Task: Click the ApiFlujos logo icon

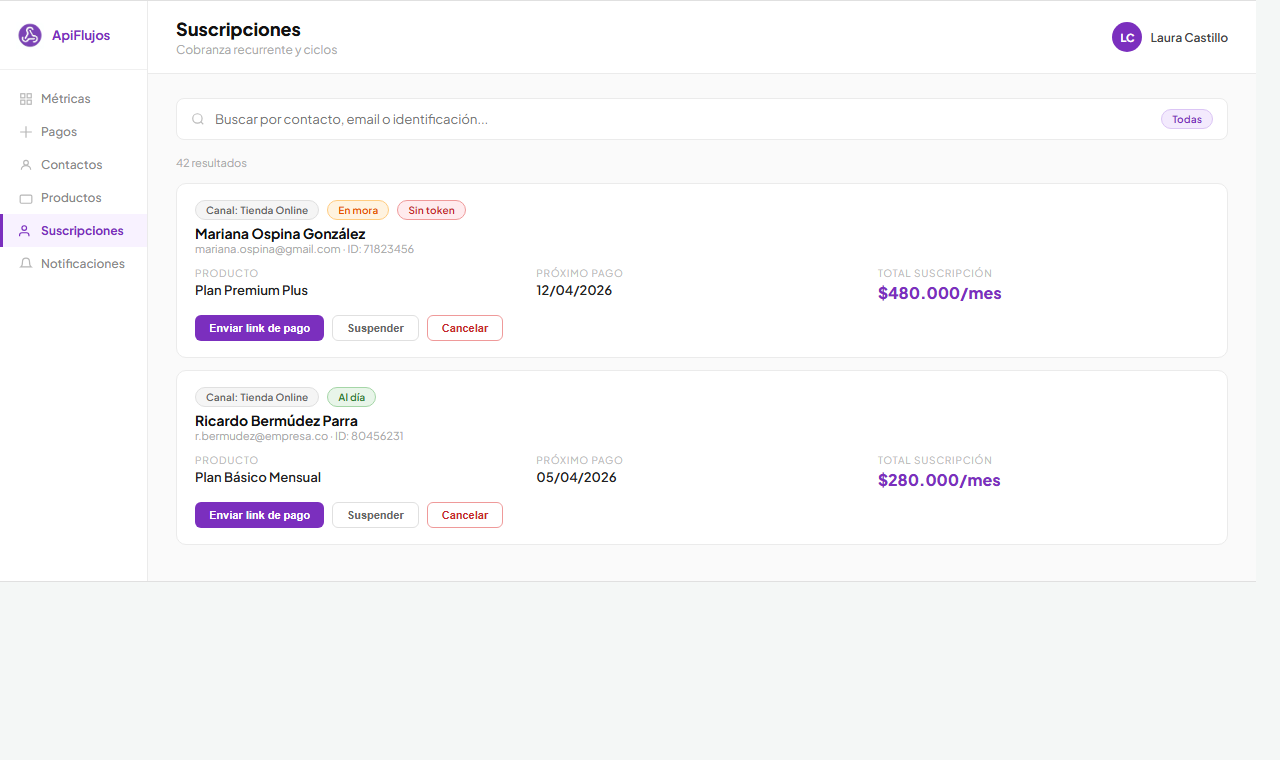Action: pyautogui.click(x=30, y=36)
